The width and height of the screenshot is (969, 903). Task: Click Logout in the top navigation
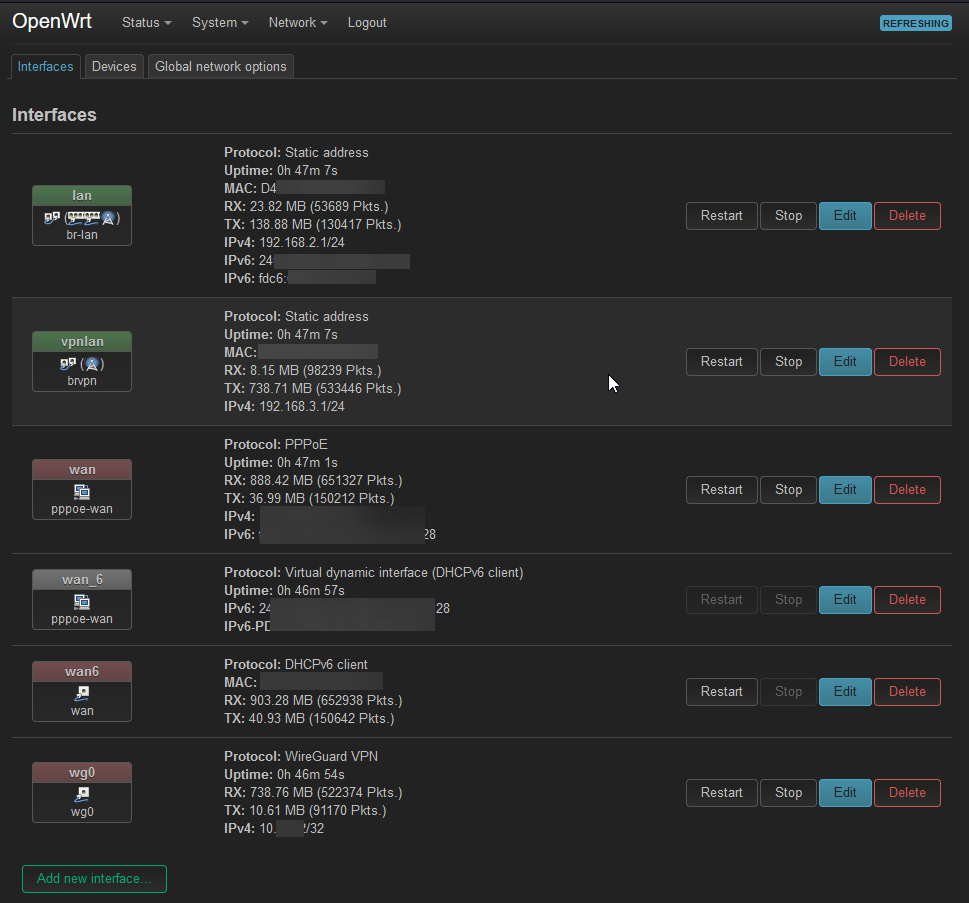367,23
